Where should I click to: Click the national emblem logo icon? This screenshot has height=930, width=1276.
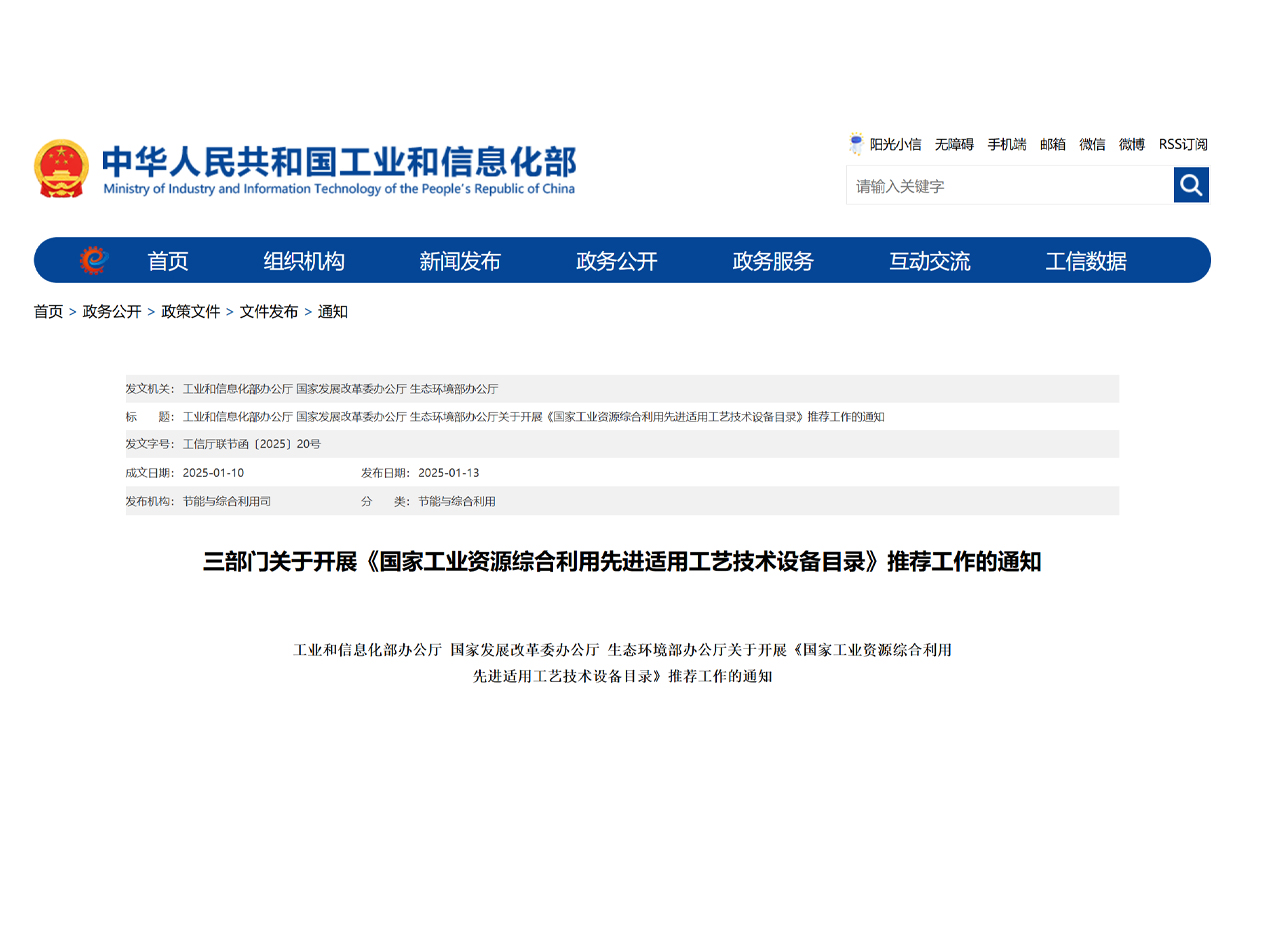coord(61,168)
